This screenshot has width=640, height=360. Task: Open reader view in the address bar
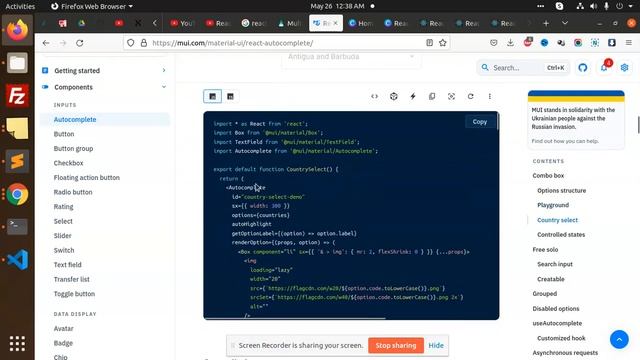429,43
